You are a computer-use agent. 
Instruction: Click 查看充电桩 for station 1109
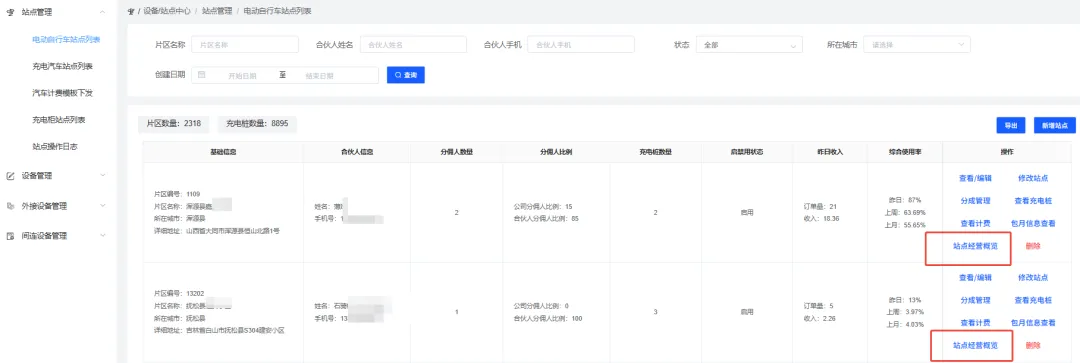1032,201
